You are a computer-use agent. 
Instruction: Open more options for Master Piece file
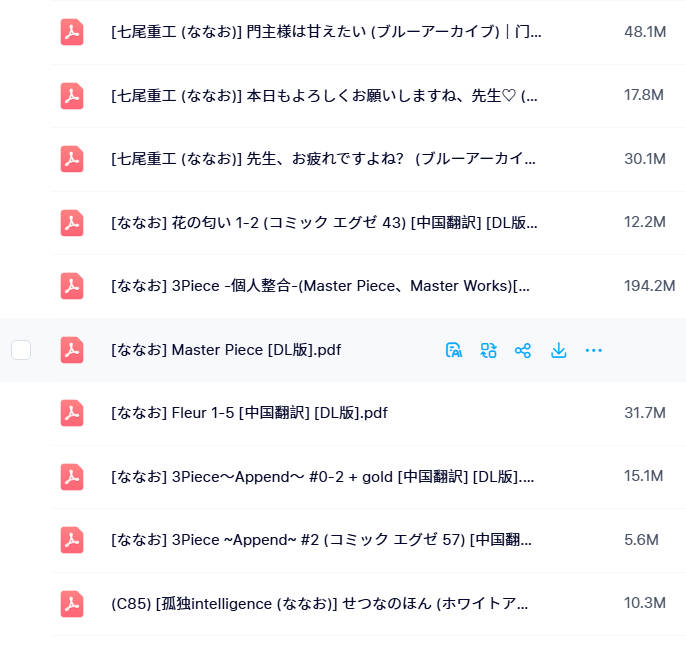pyautogui.click(x=593, y=350)
